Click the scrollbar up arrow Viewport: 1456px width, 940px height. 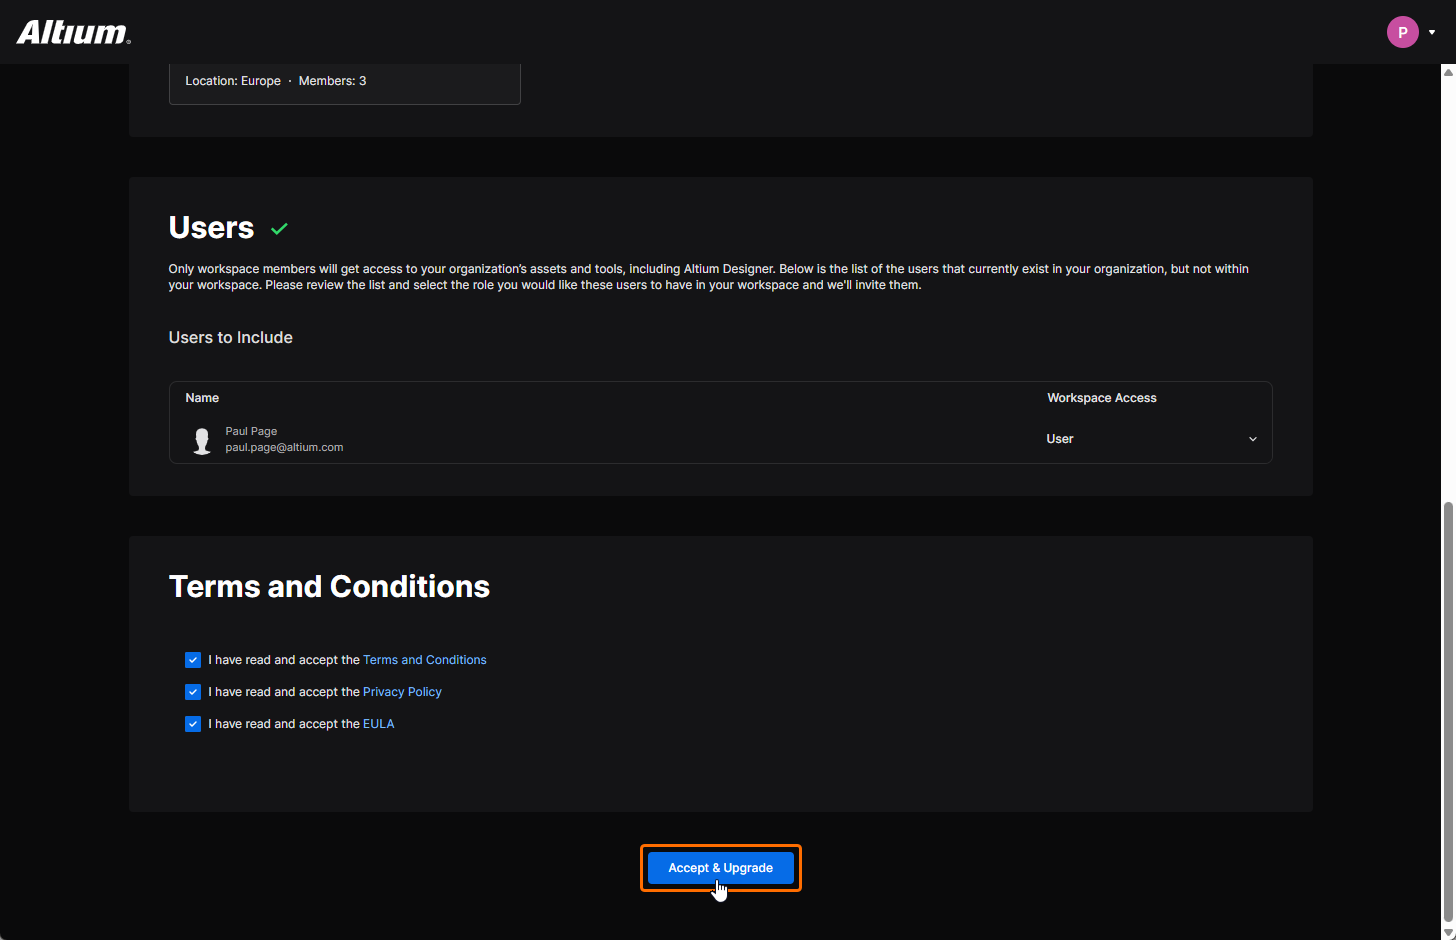pos(1448,72)
